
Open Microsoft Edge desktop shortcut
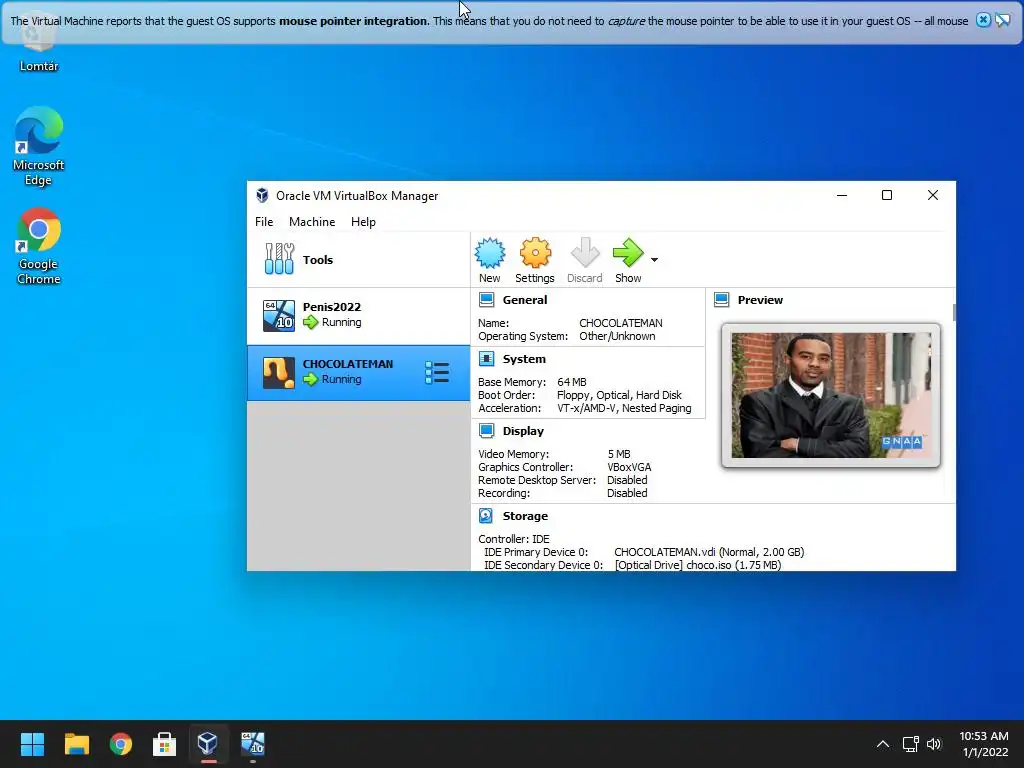click(x=39, y=146)
